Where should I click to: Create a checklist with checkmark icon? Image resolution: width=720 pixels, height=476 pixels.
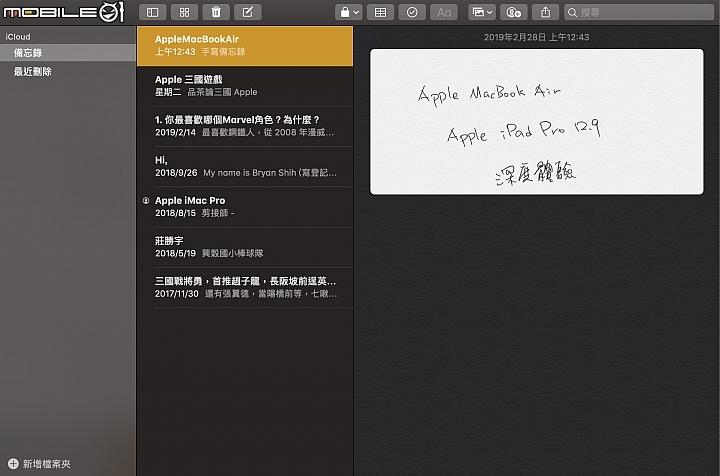pyautogui.click(x=412, y=12)
